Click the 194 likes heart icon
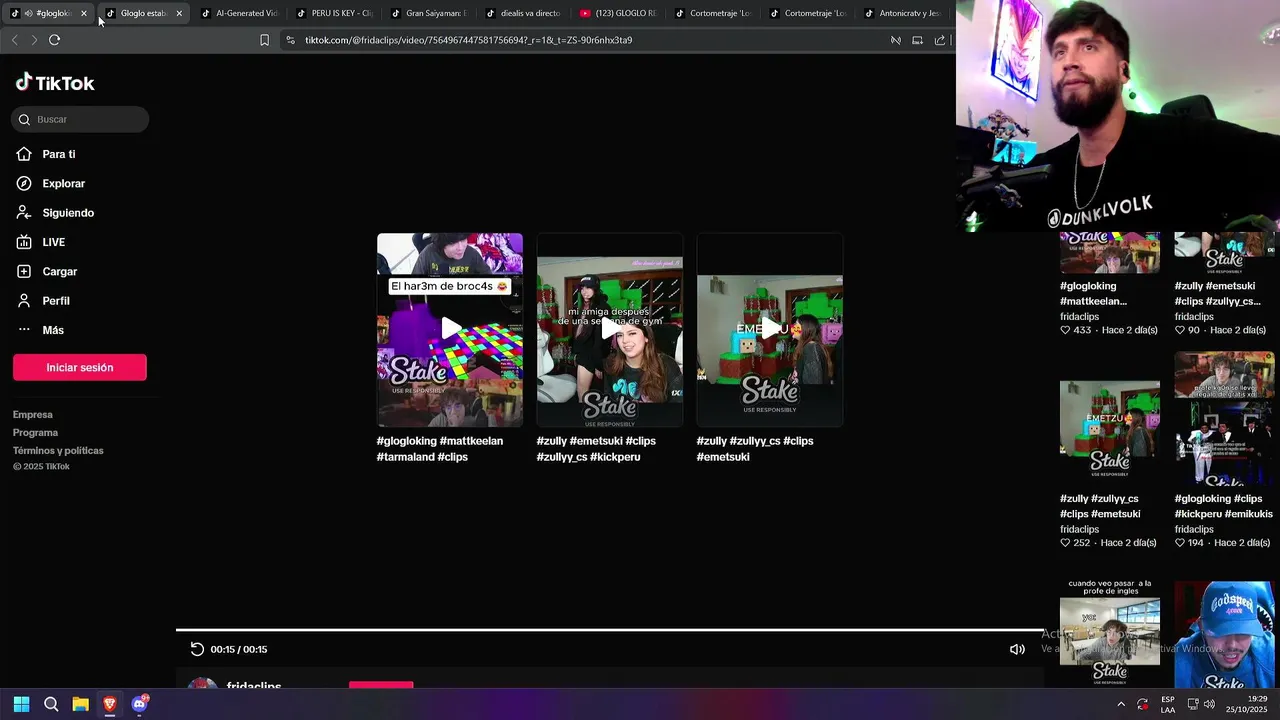Viewport: 1280px width, 720px height. [x=1180, y=543]
